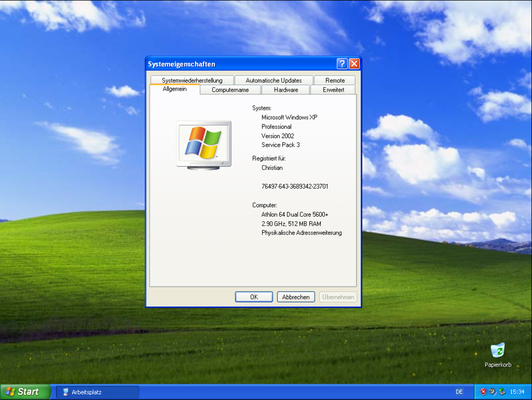Click the Windows XP logo monitor image
Viewport: 532px width, 400px height.
click(x=204, y=145)
